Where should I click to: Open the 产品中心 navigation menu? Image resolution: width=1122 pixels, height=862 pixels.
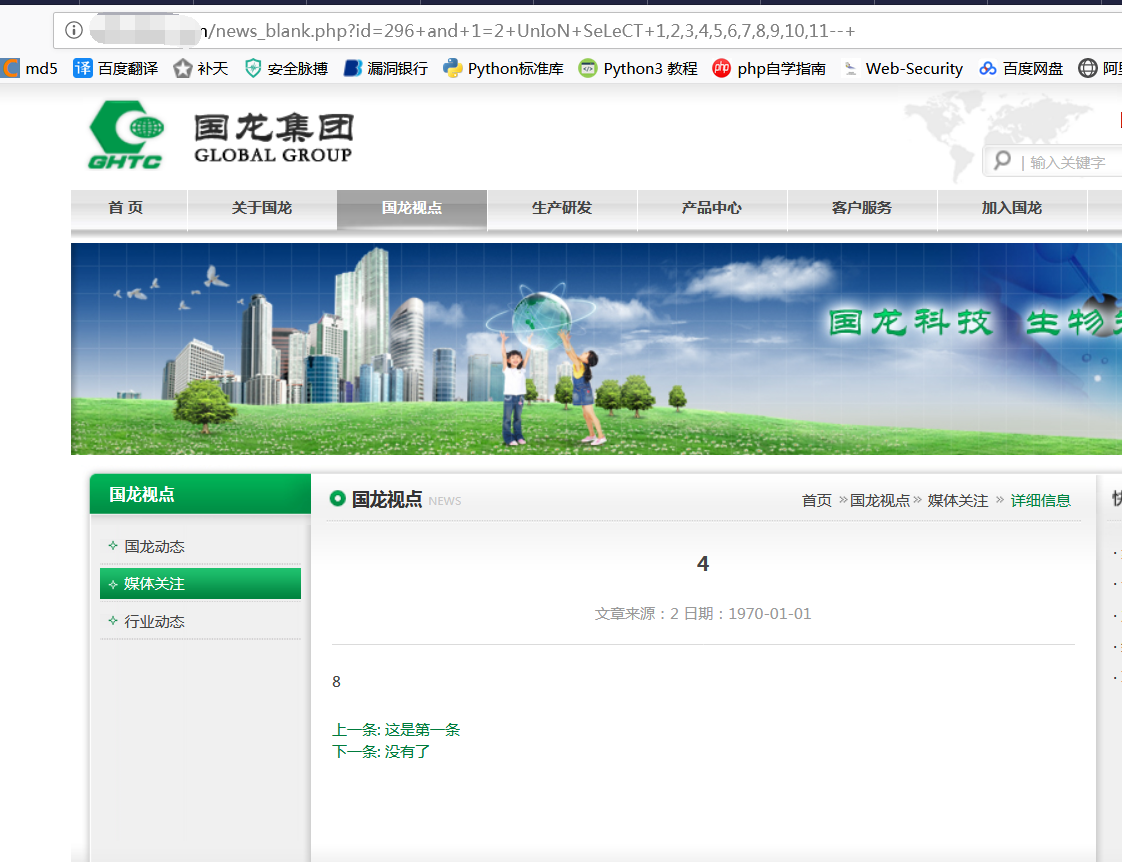click(712, 208)
